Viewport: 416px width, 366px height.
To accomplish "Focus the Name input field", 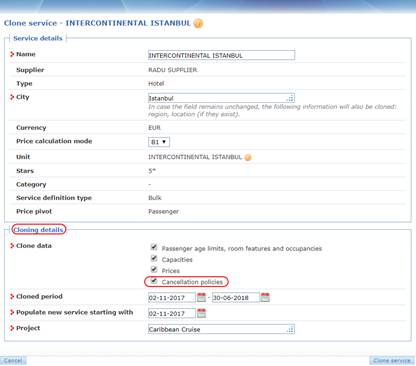I will click(221, 55).
